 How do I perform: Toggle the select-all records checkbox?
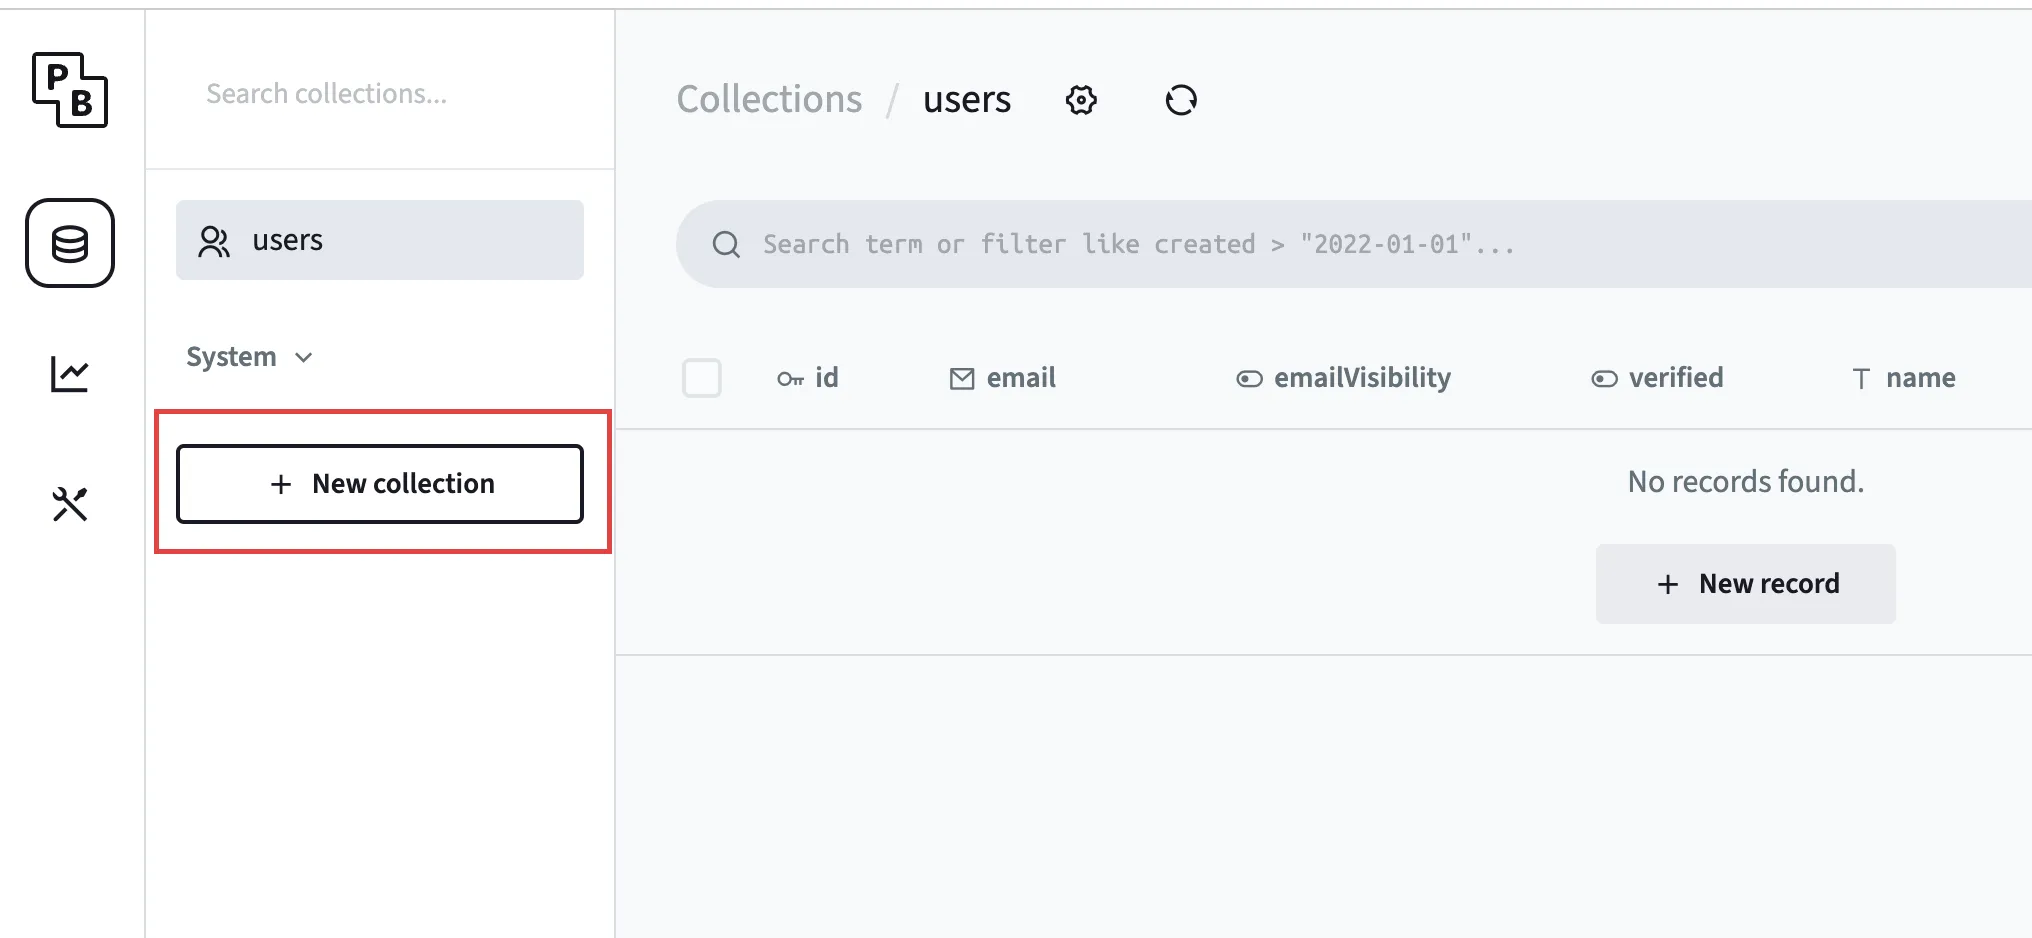[x=702, y=378]
